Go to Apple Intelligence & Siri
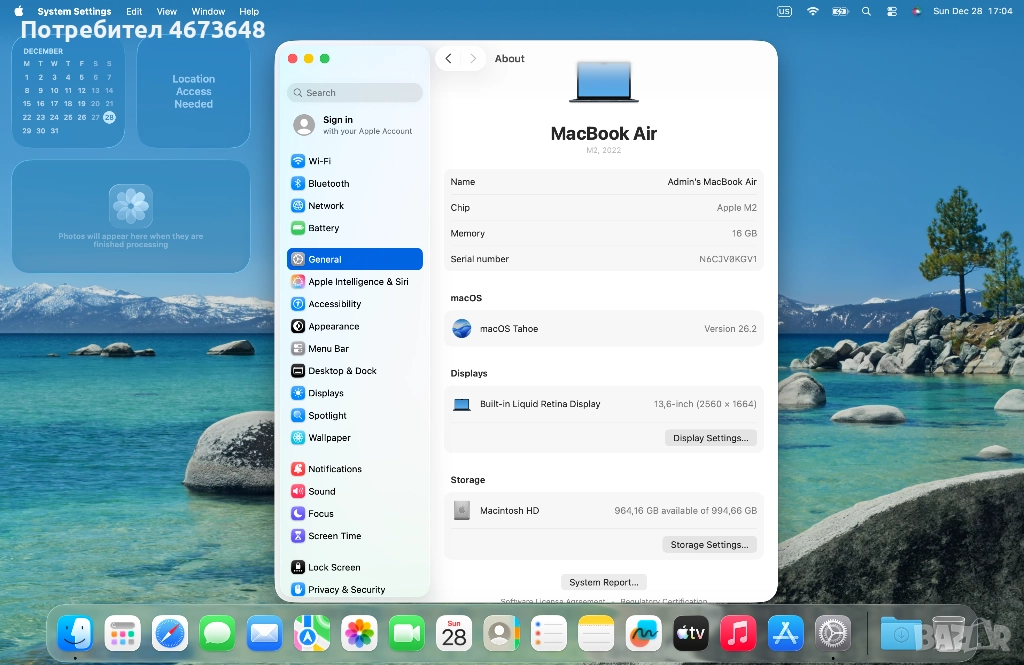The width and height of the screenshot is (1024, 665). pos(357,282)
